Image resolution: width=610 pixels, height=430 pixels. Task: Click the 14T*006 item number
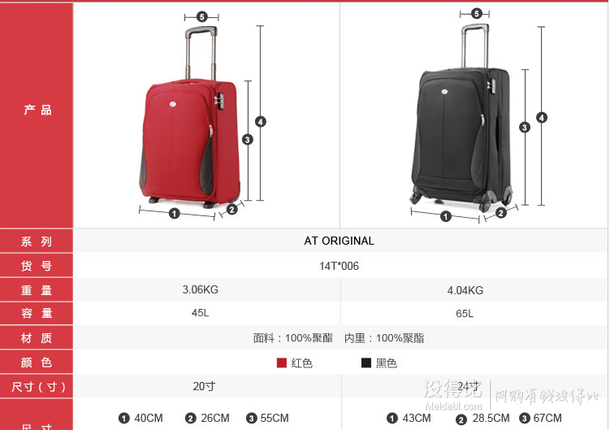coord(339,266)
